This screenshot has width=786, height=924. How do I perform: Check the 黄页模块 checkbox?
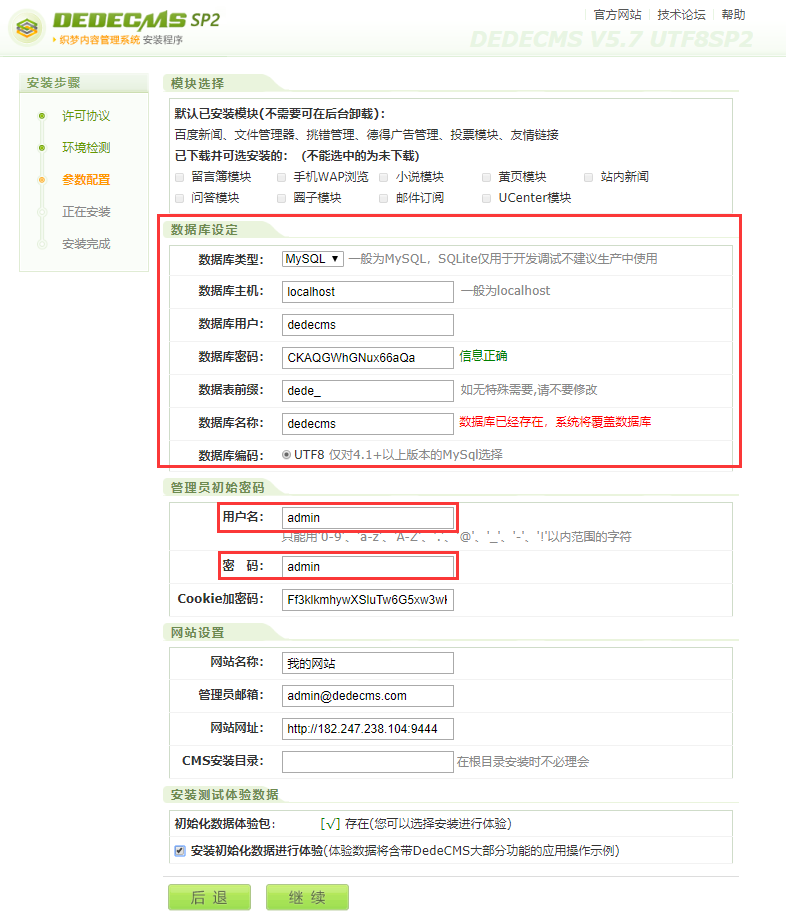(486, 177)
